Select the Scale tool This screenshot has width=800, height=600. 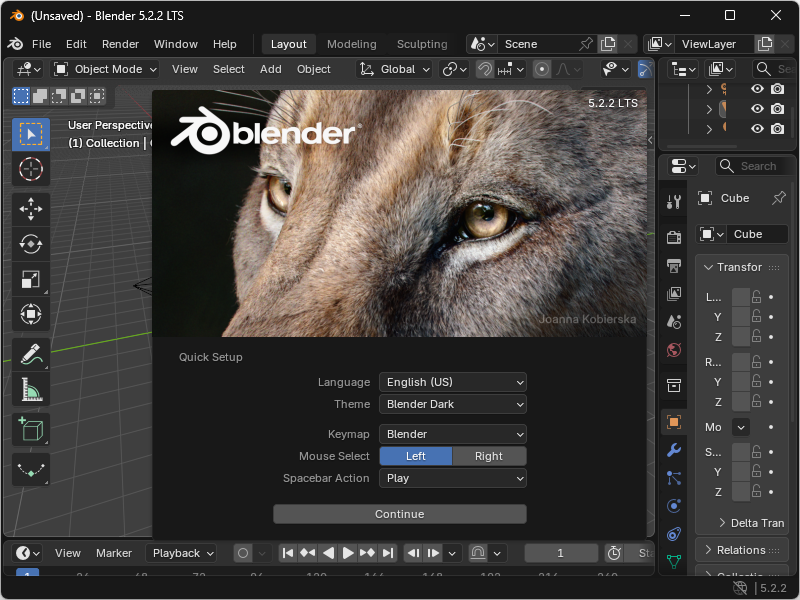coord(31,279)
